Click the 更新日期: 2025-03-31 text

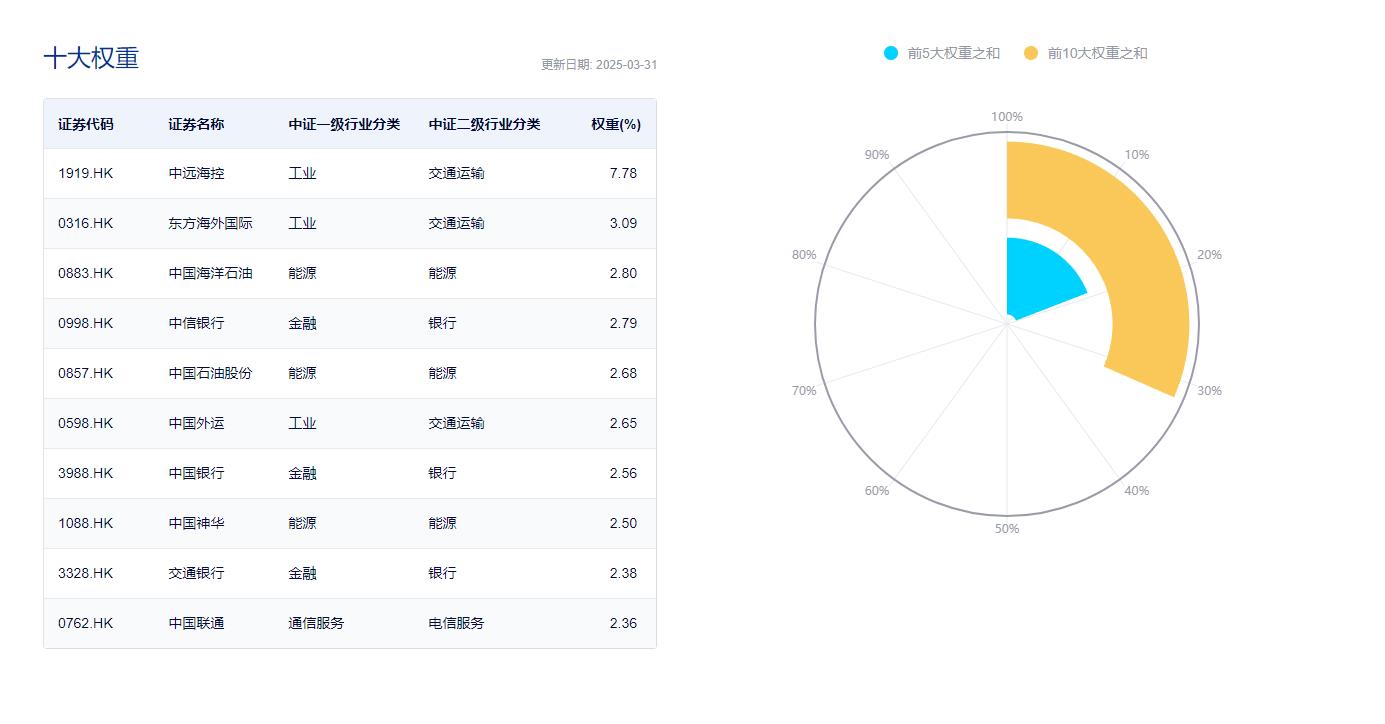(599, 64)
